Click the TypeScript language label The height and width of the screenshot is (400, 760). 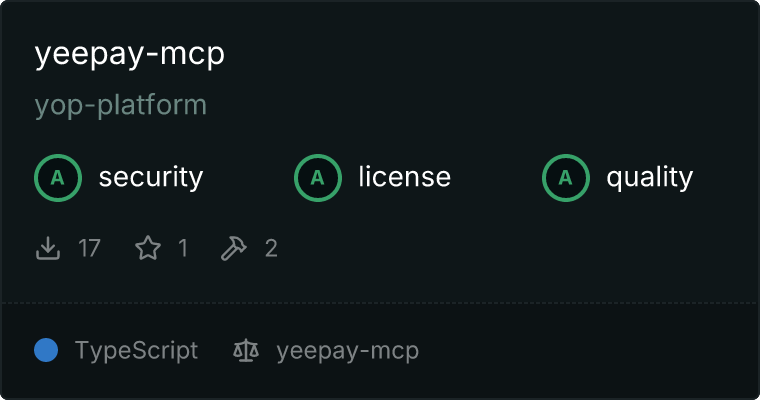pyautogui.click(x=136, y=351)
